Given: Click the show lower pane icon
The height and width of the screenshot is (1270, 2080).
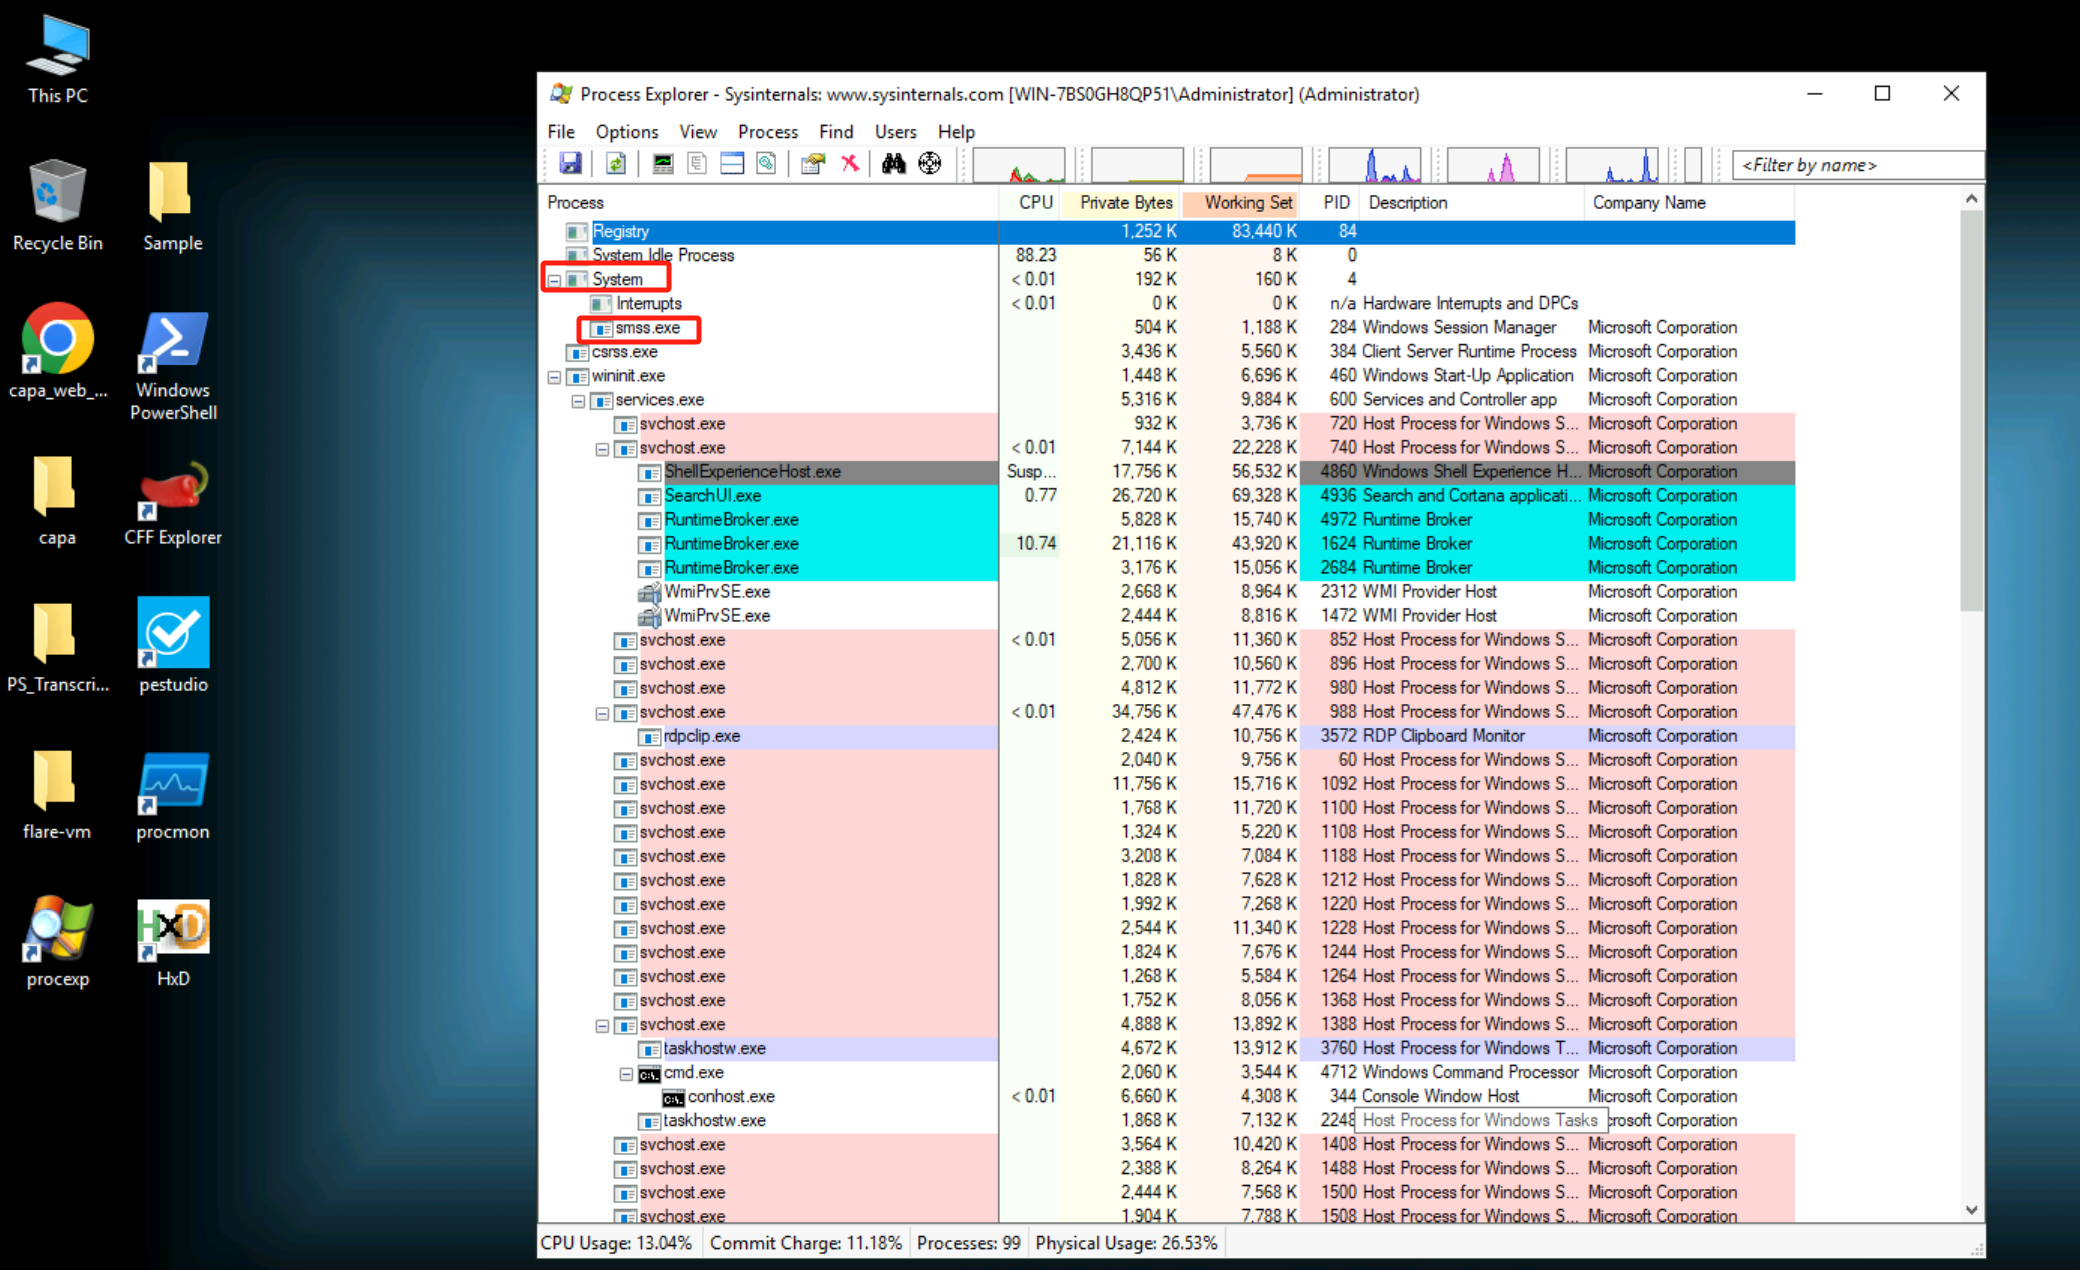Looking at the screenshot, I should coord(732,164).
